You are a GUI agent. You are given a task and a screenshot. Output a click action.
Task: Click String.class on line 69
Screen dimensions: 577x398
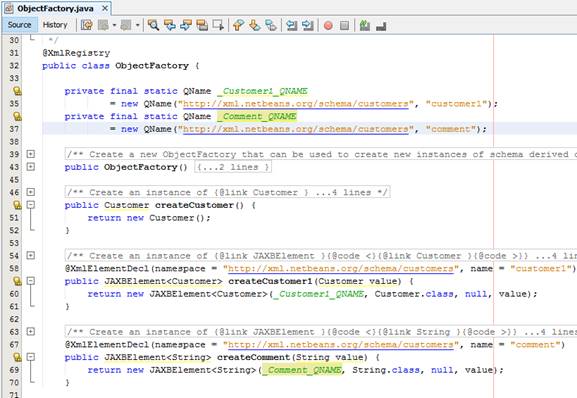coord(386,370)
